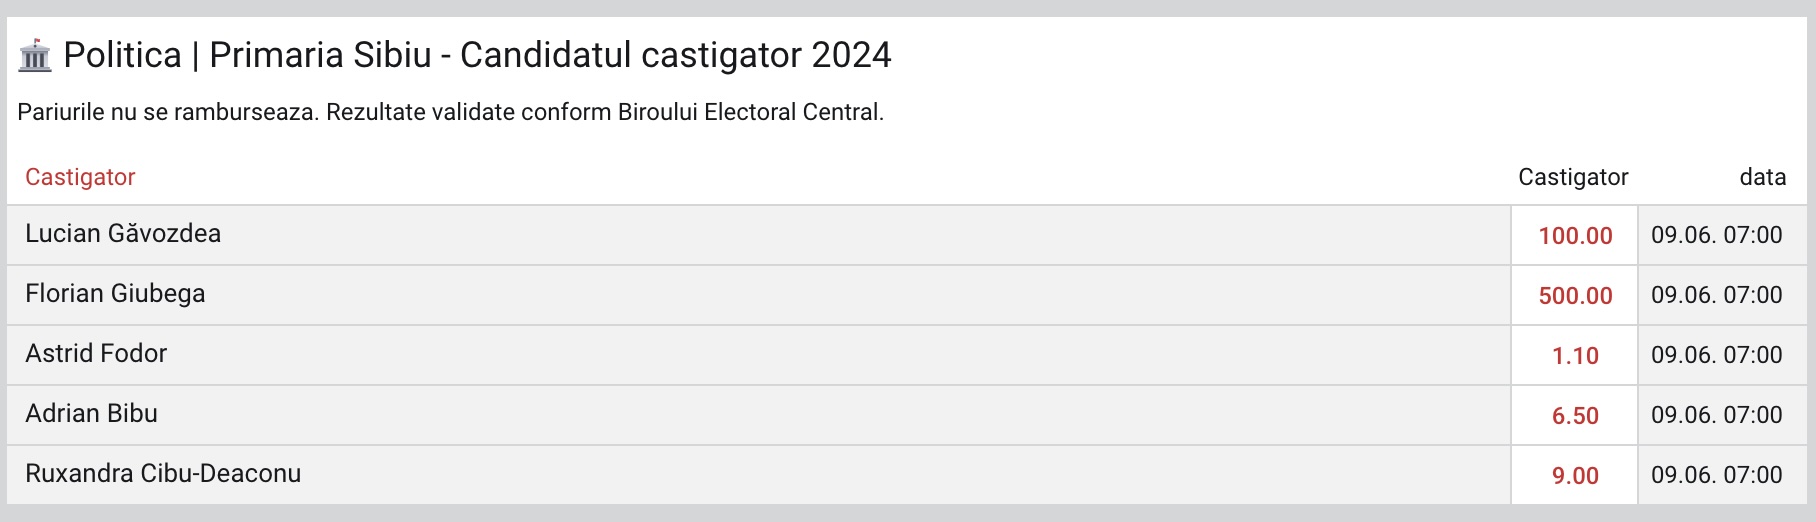
Task: Click the Politica government building icon
Action: [35, 56]
